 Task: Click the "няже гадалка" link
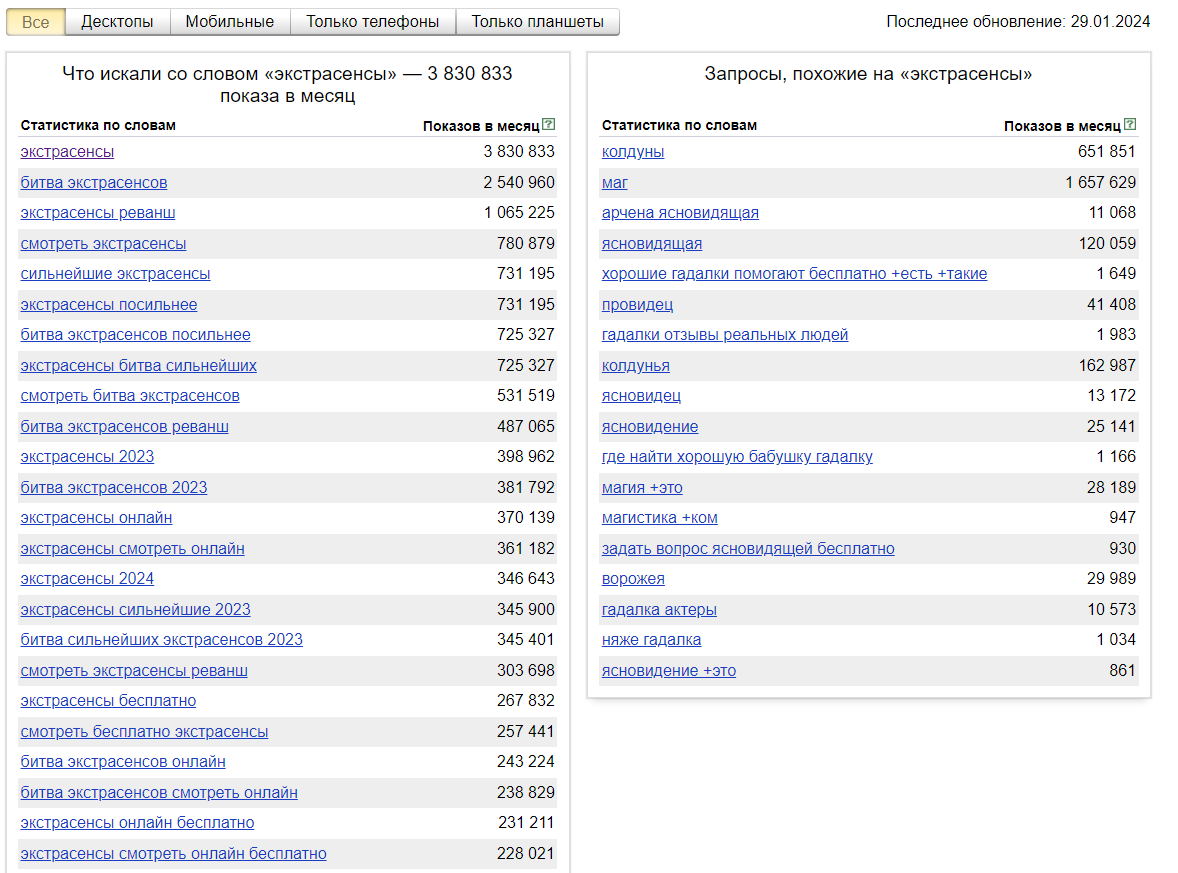[651, 639]
